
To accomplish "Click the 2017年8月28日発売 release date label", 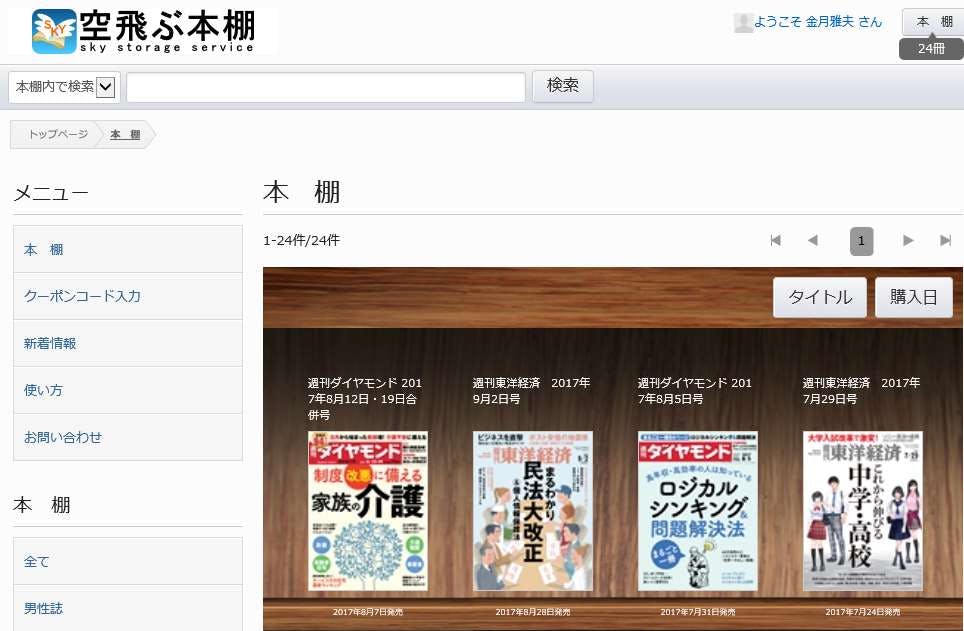I will 532,612.
